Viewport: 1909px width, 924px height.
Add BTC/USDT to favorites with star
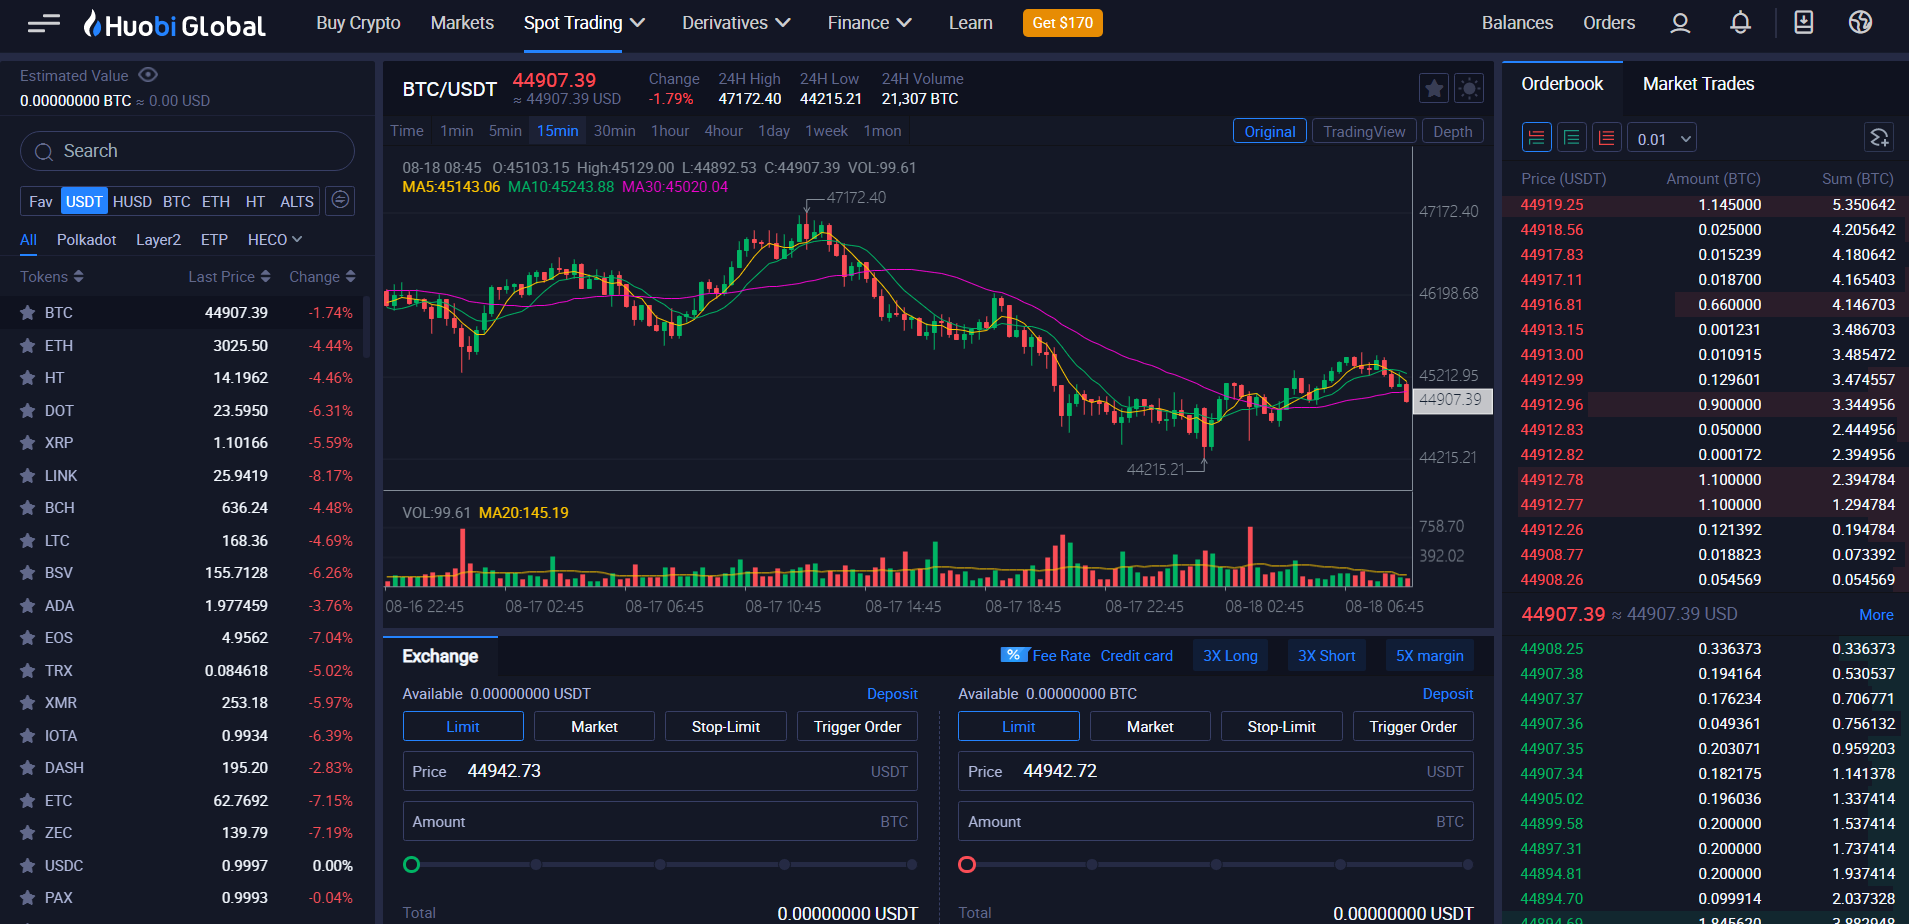[x=1434, y=88]
